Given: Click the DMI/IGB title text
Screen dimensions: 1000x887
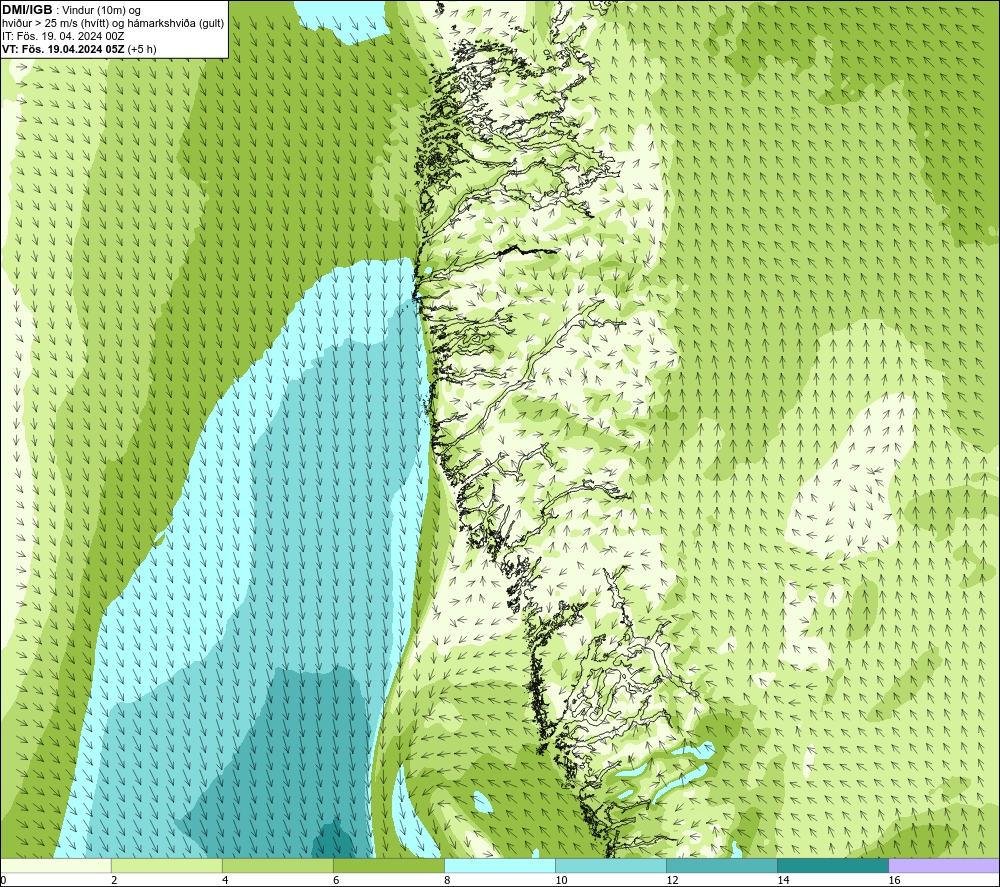Looking at the screenshot, I should click(x=27, y=10).
